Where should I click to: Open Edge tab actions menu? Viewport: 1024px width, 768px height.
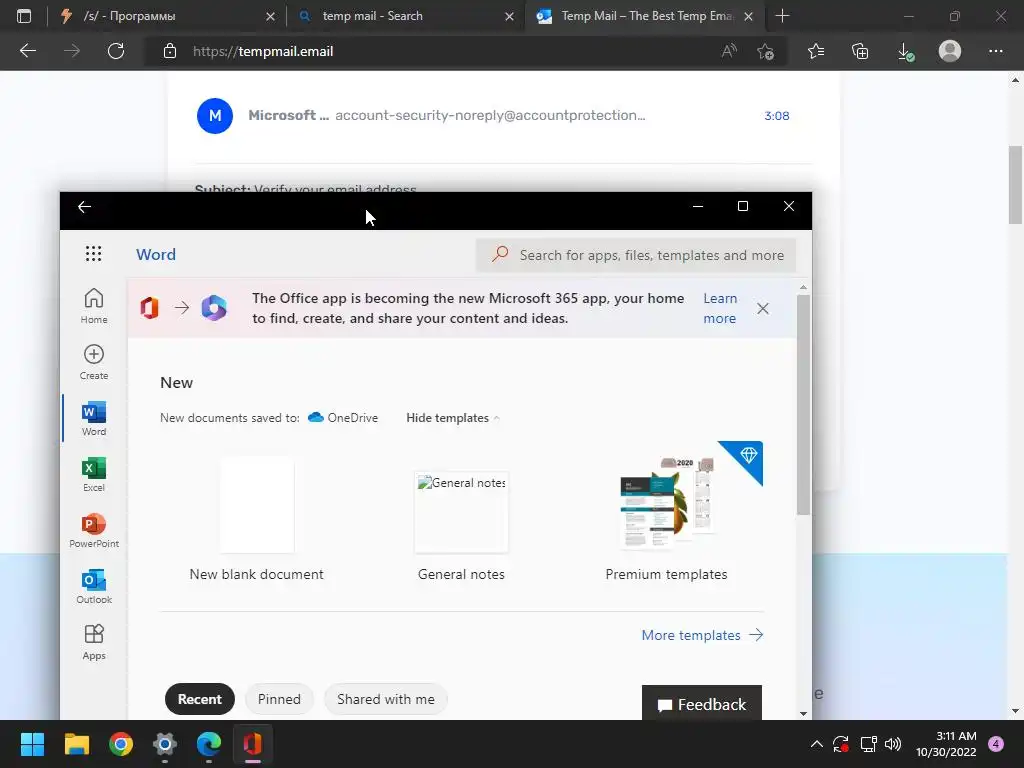click(24, 16)
